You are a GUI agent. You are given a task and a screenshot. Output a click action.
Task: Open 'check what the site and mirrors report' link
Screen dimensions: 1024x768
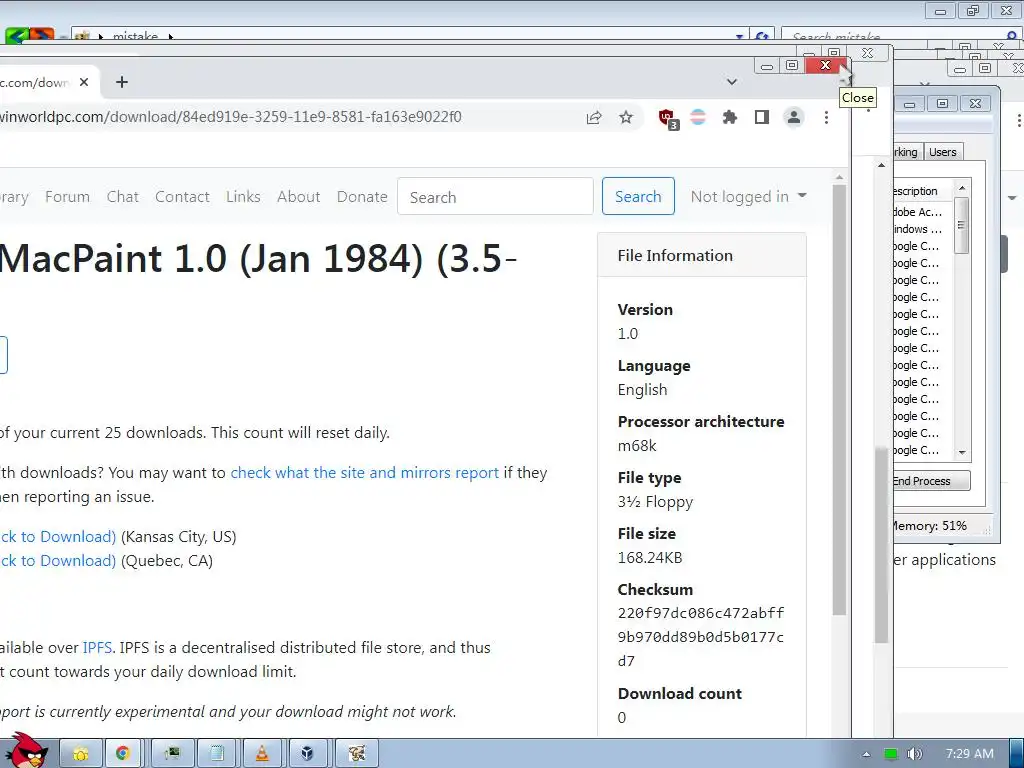pos(364,473)
